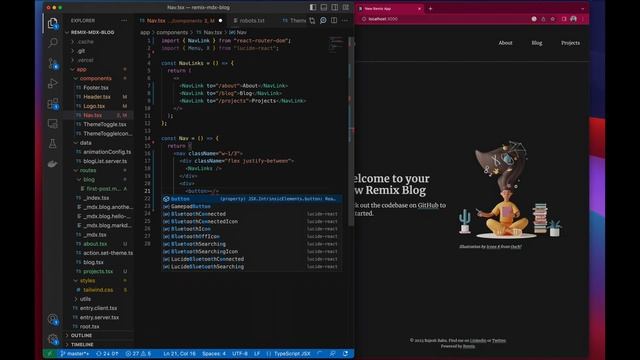This screenshot has height=360, width=640.
Task: Open Remote Explorer view in activity bar
Action: (53, 124)
